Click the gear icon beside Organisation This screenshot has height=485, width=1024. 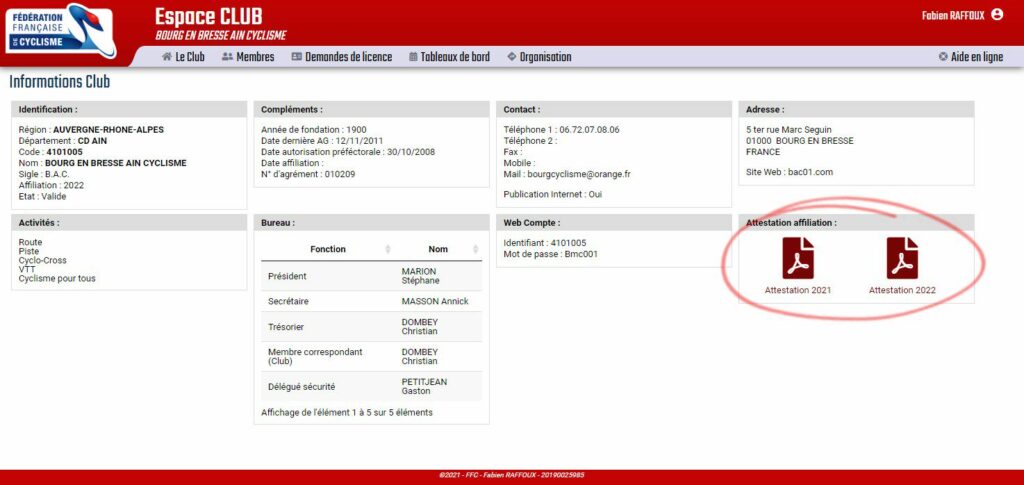(x=512, y=57)
